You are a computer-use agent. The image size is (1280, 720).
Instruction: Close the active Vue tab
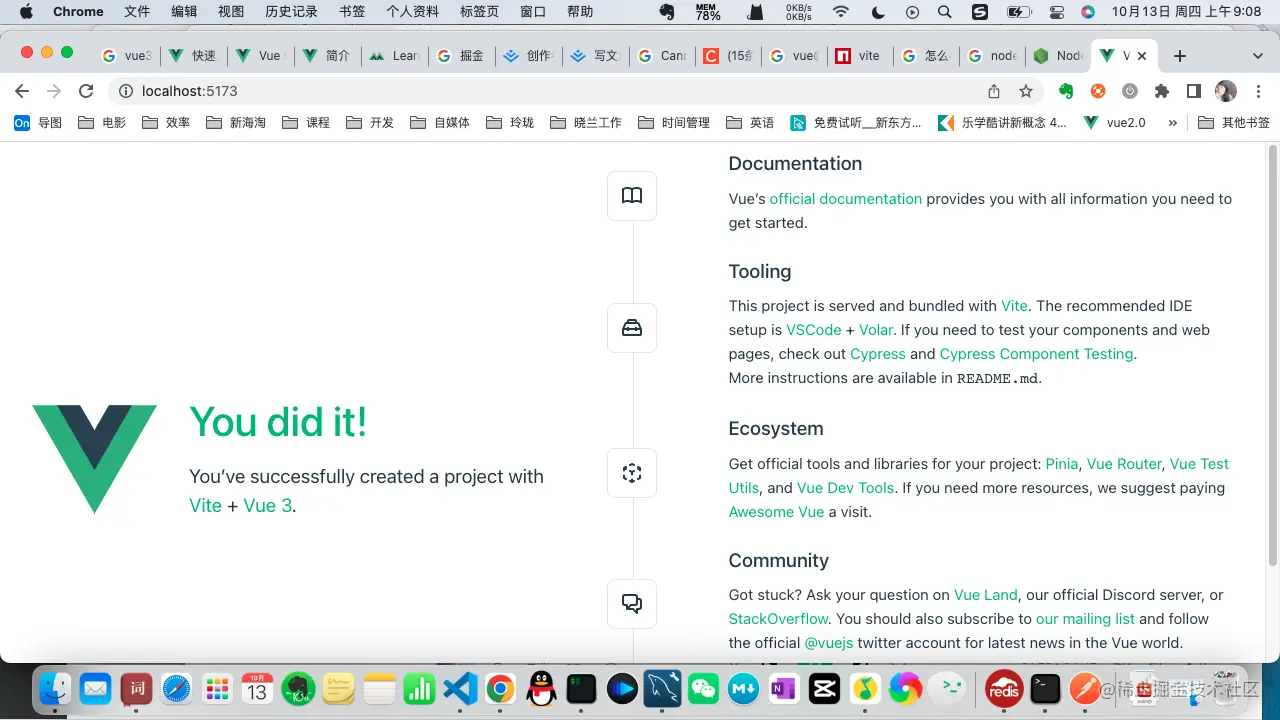pyautogui.click(x=1142, y=56)
